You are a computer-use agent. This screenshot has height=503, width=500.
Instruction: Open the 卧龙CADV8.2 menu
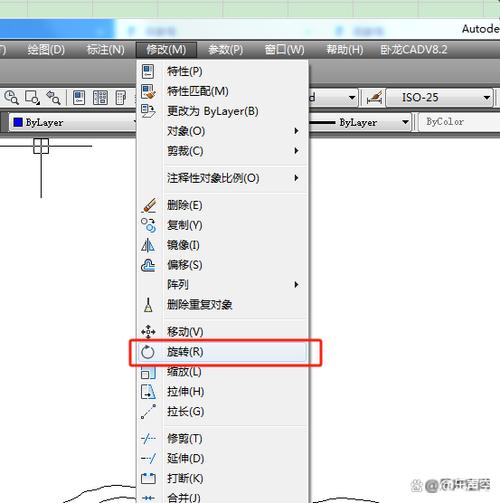click(x=414, y=50)
